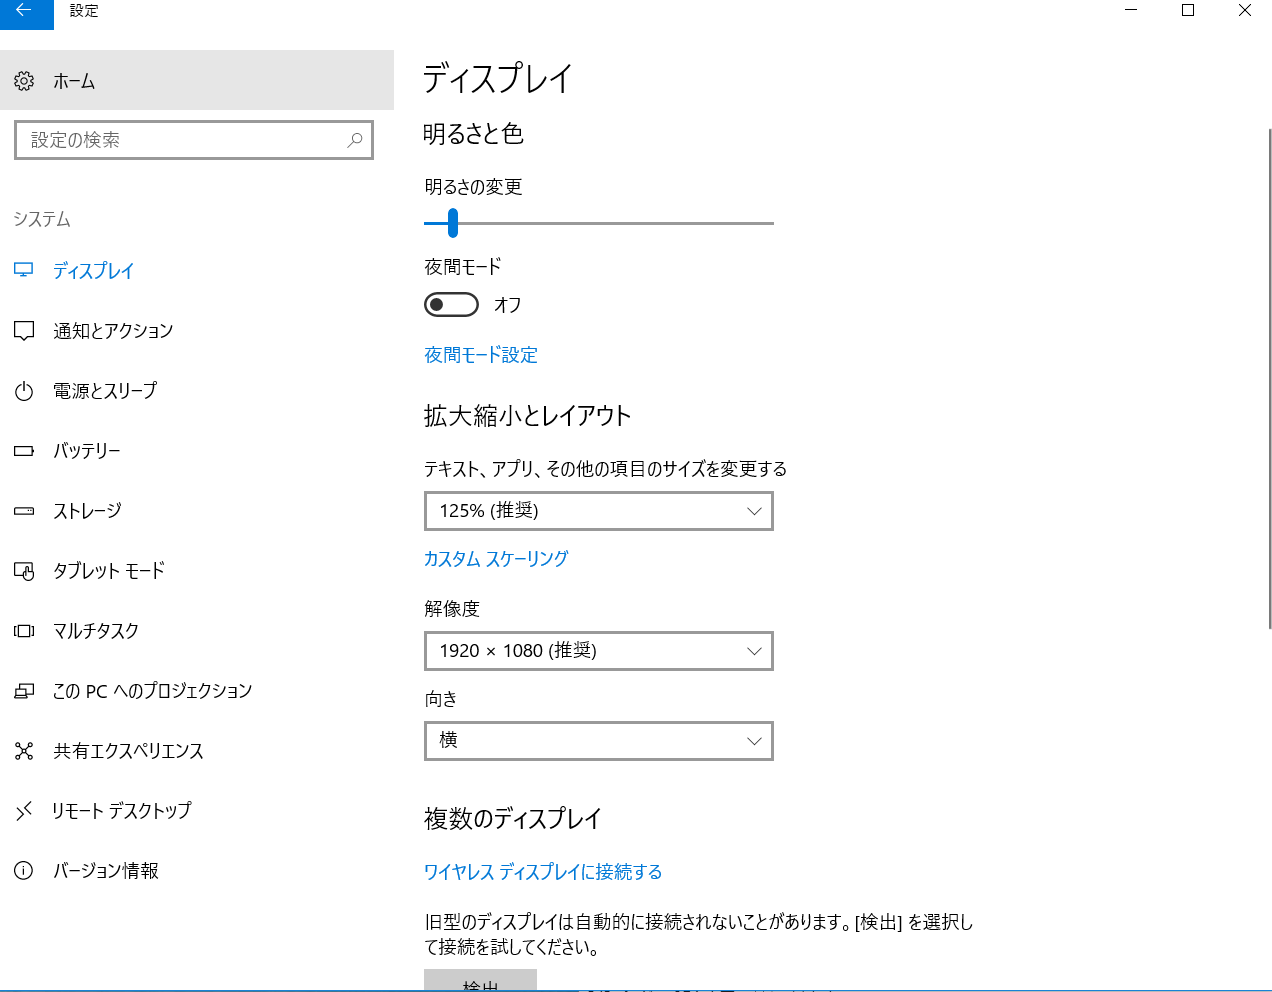Click the カスタム スケーリング link
Screen dimensions: 1272x992
pyautogui.click(x=496, y=559)
